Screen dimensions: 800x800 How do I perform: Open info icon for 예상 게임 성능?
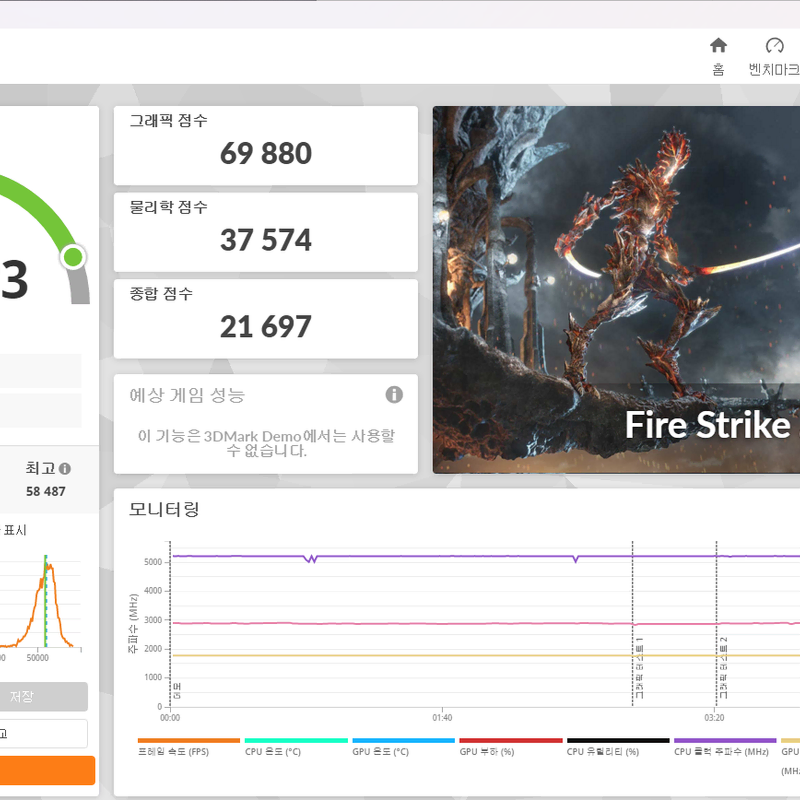point(394,394)
